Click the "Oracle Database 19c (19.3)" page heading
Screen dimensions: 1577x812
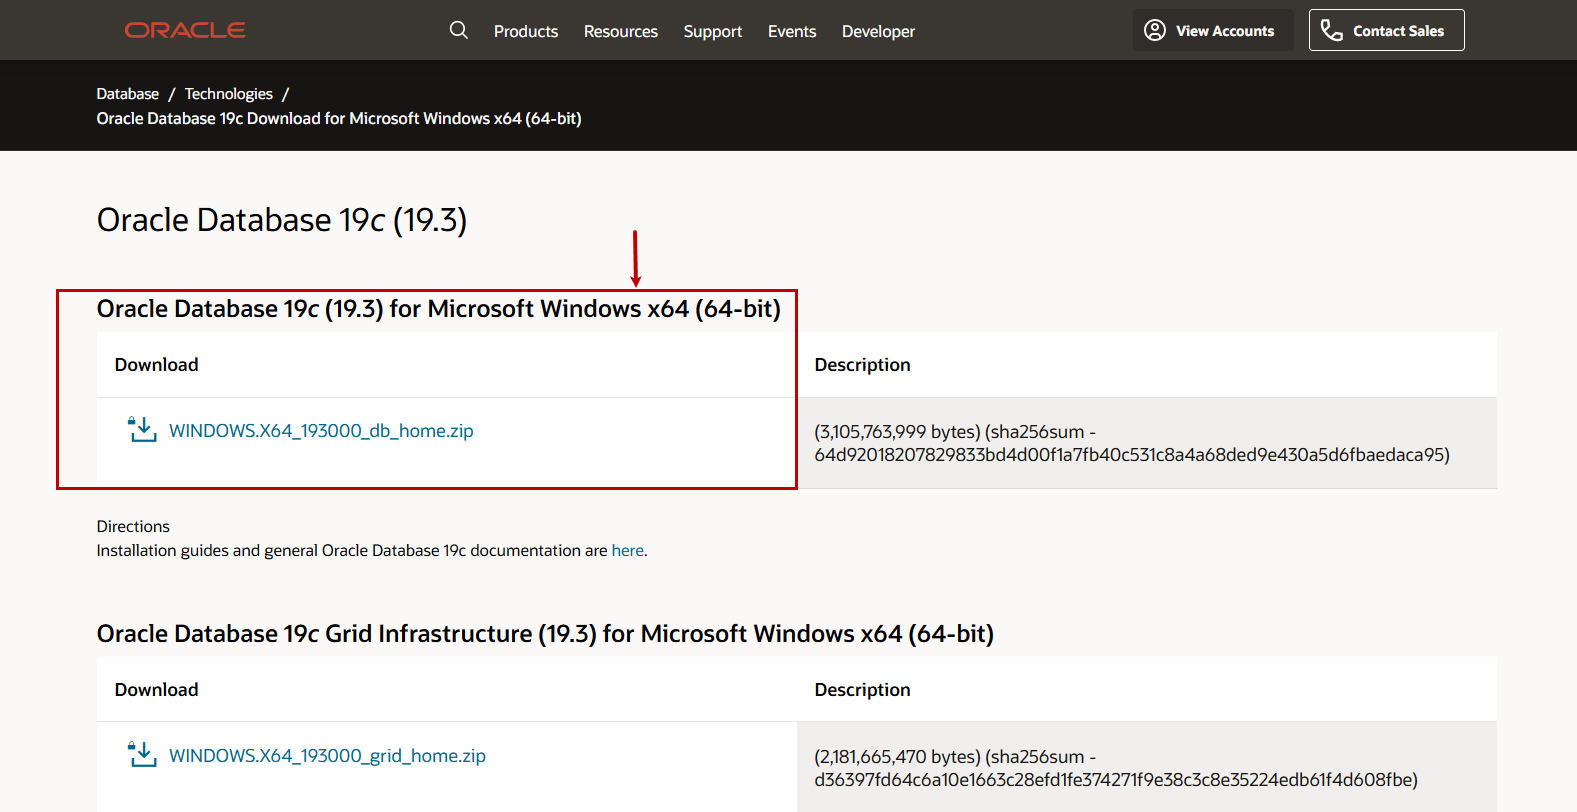click(x=282, y=220)
